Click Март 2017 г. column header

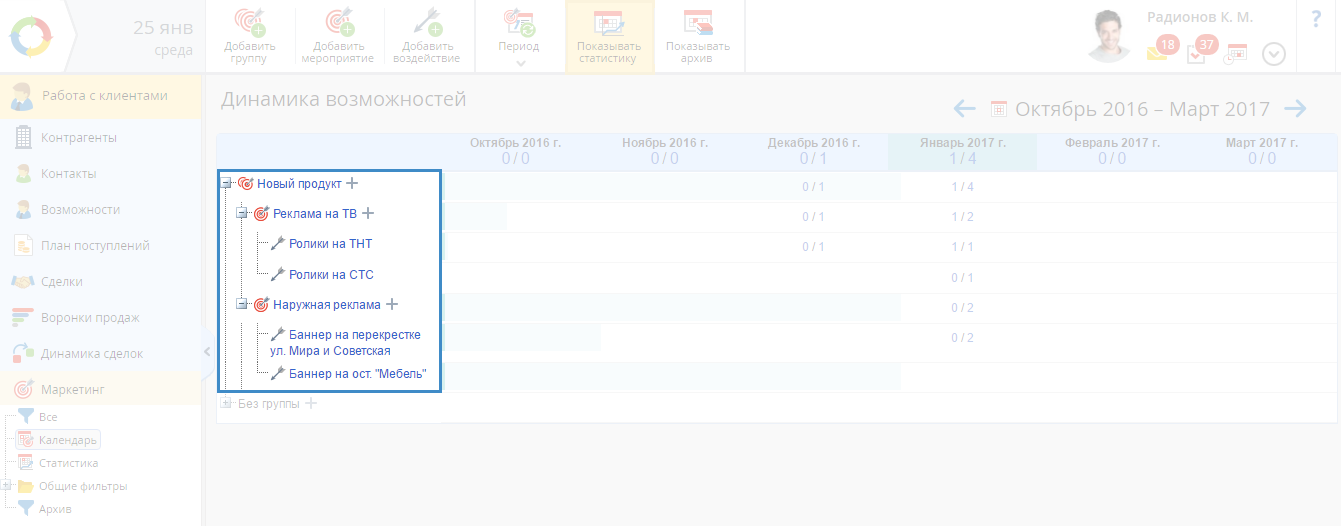click(1262, 151)
